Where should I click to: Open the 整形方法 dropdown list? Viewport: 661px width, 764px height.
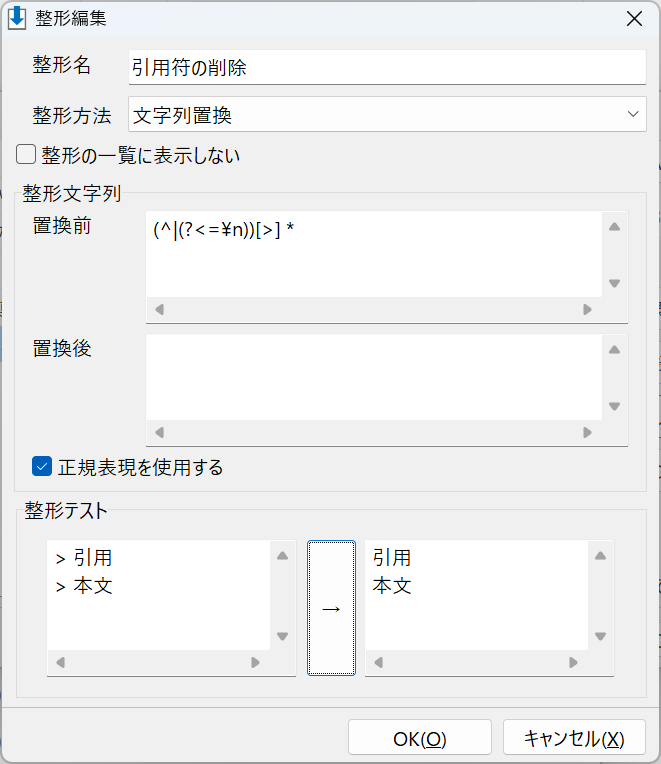pos(387,114)
